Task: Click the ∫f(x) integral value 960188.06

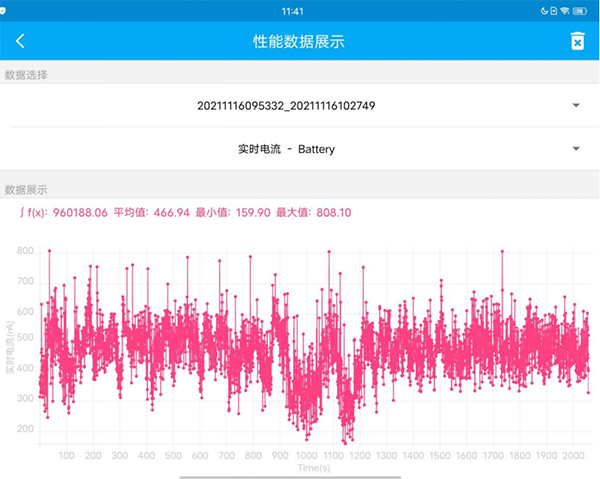Action: 64,213
